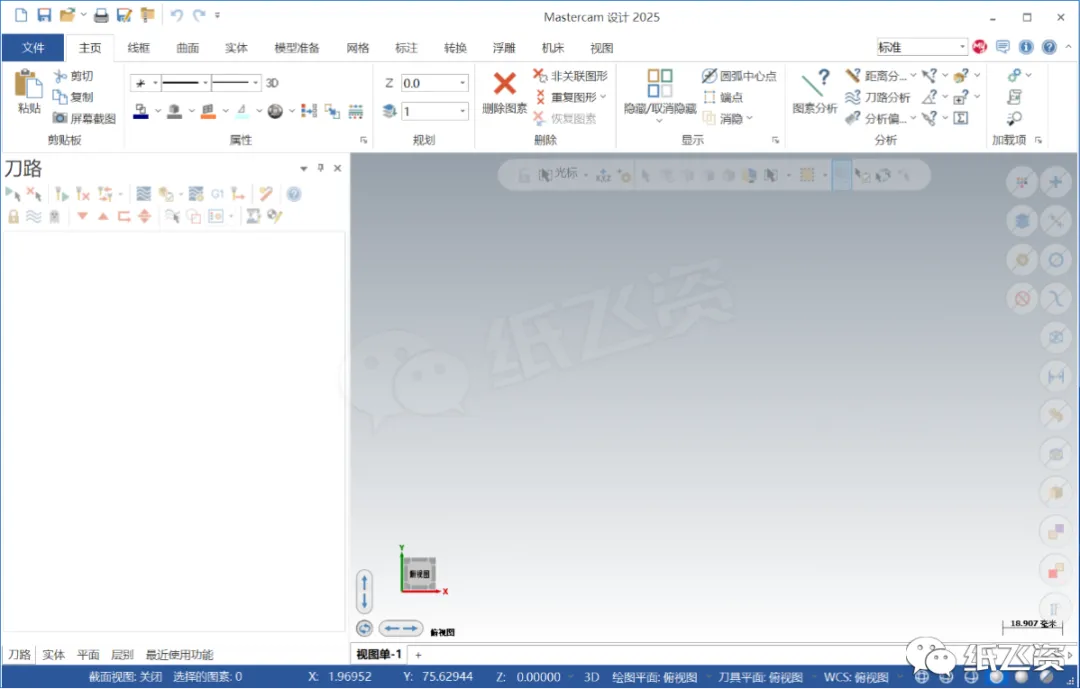Click the 隐藏/取消隐藏 icon
The image size is (1080, 689).
pyautogui.click(x=660, y=83)
